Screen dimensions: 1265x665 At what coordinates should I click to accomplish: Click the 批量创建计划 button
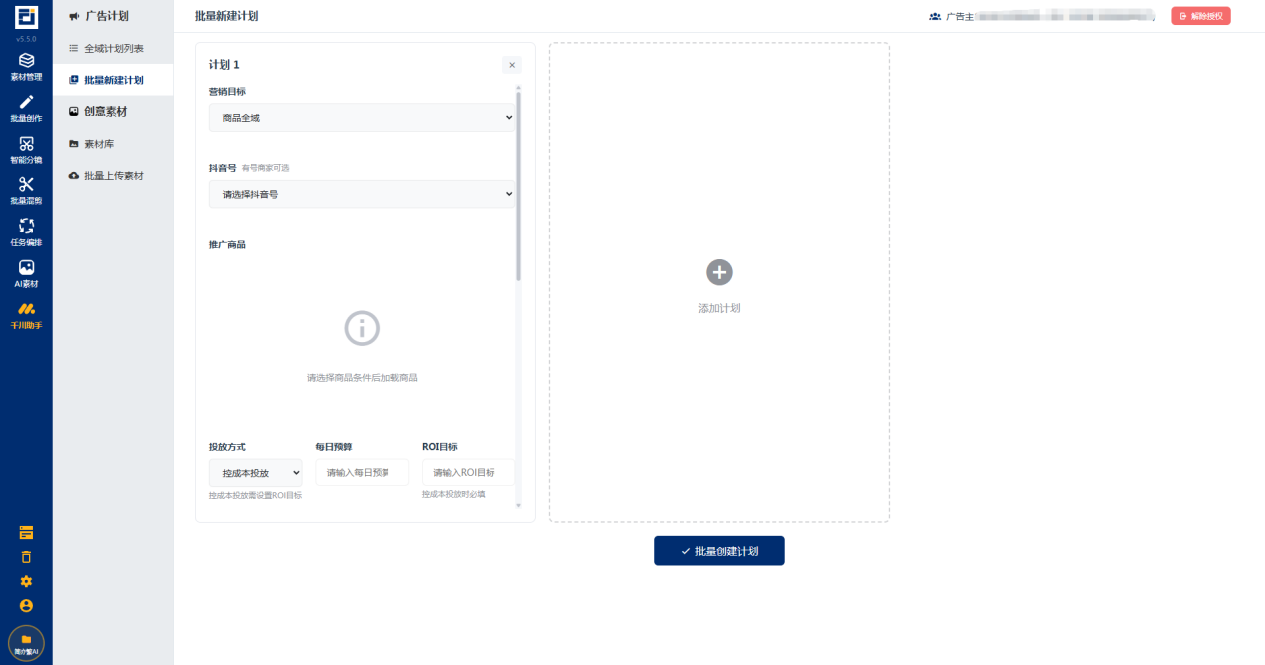pos(719,551)
